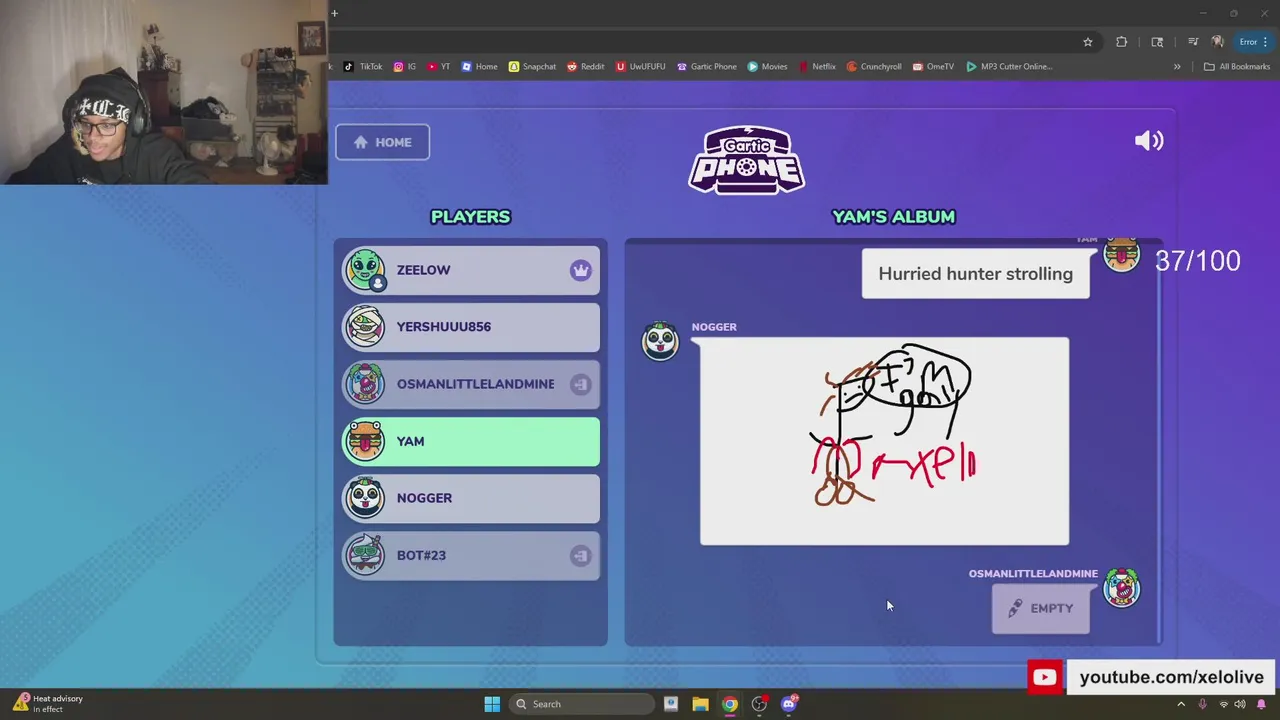This screenshot has width=1280, height=720.
Task: Click the Chrome icon in the taskbar
Action: click(730, 704)
